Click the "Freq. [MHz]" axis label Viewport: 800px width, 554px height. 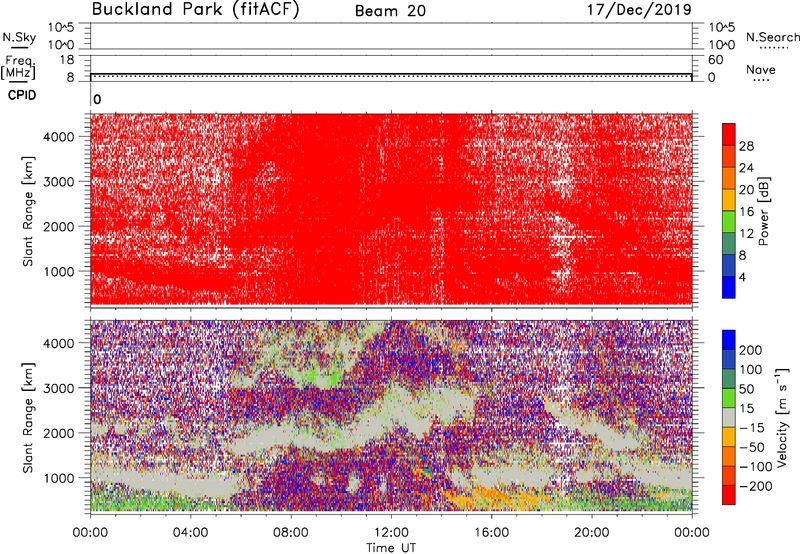pos(18,68)
